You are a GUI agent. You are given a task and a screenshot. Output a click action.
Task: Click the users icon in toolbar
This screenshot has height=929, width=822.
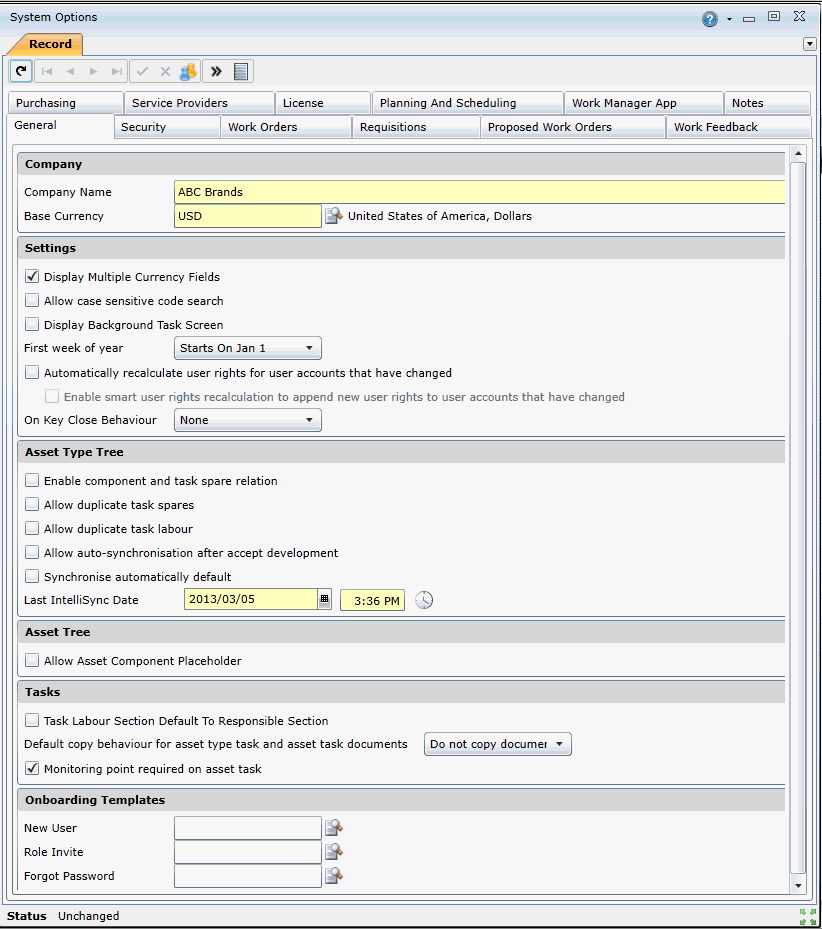tap(188, 72)
